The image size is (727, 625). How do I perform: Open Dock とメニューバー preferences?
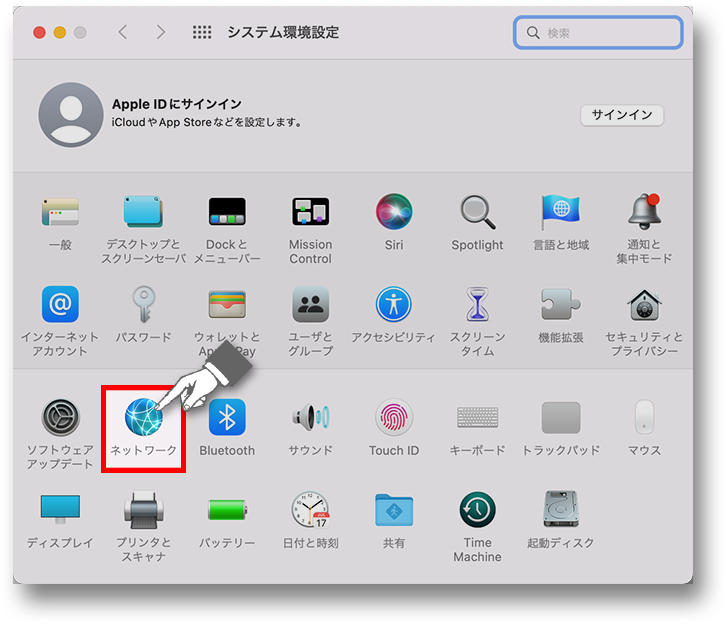[227, 212]
